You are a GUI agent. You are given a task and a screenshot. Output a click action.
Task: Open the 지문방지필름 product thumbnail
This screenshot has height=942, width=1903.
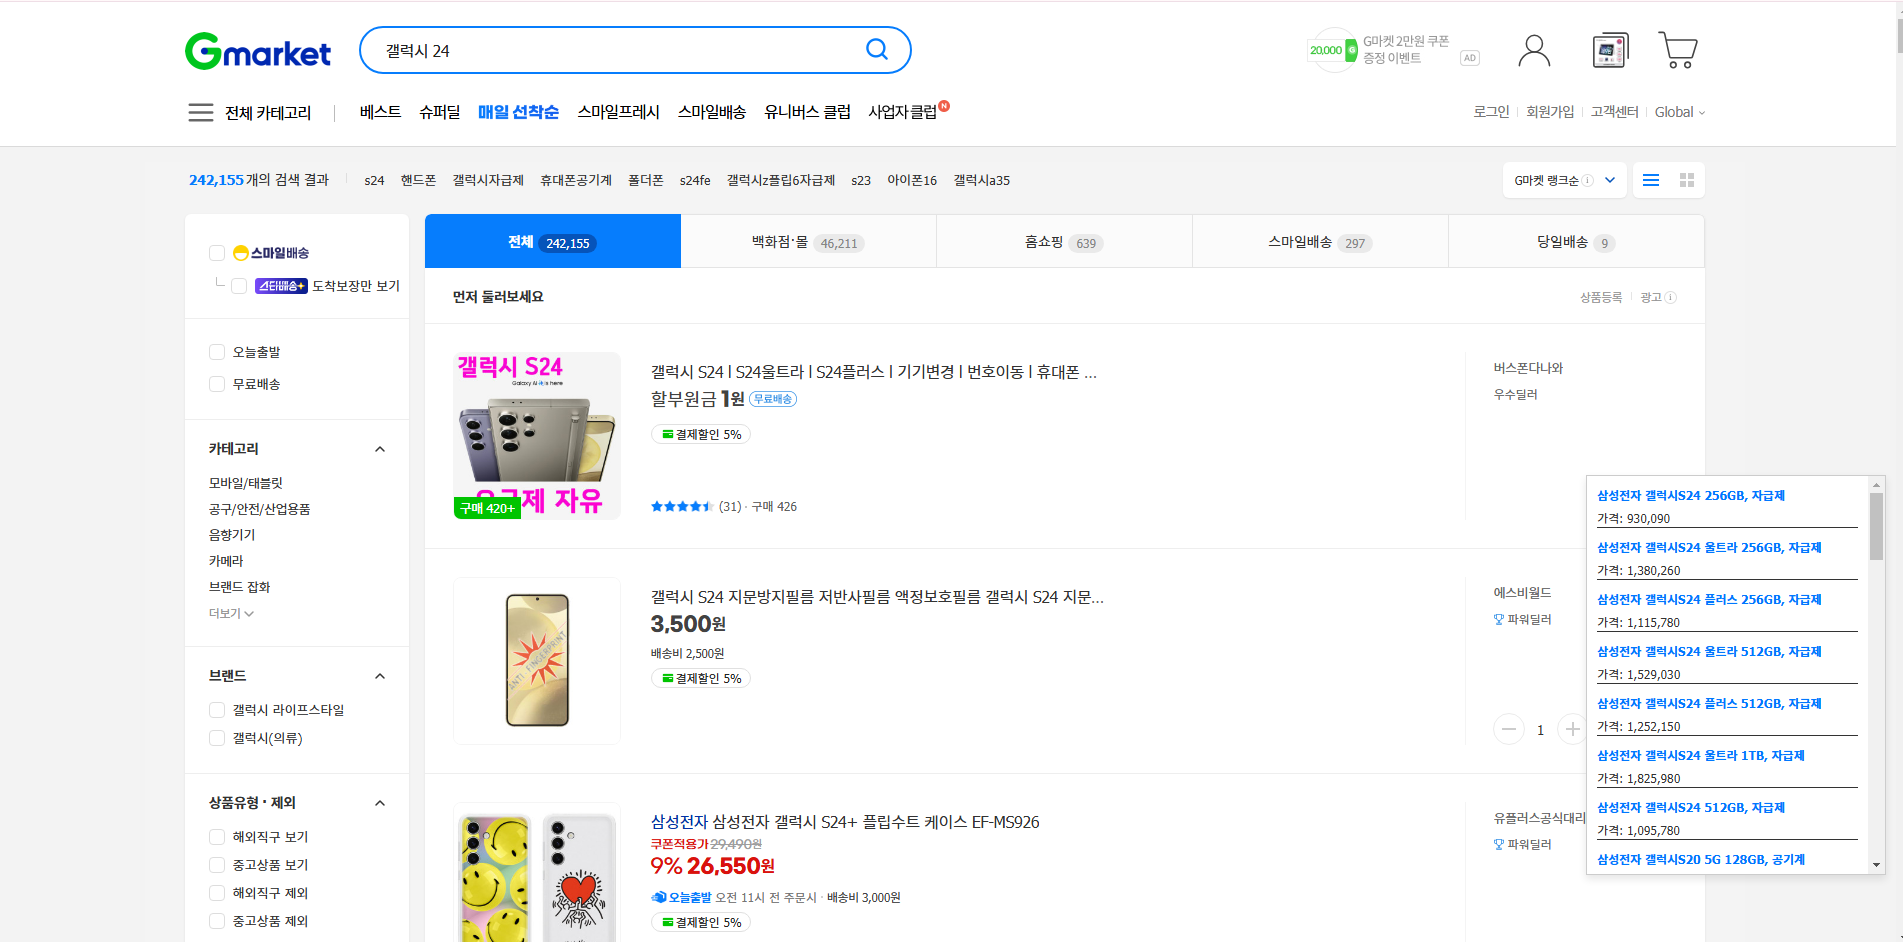click(537, 661)
